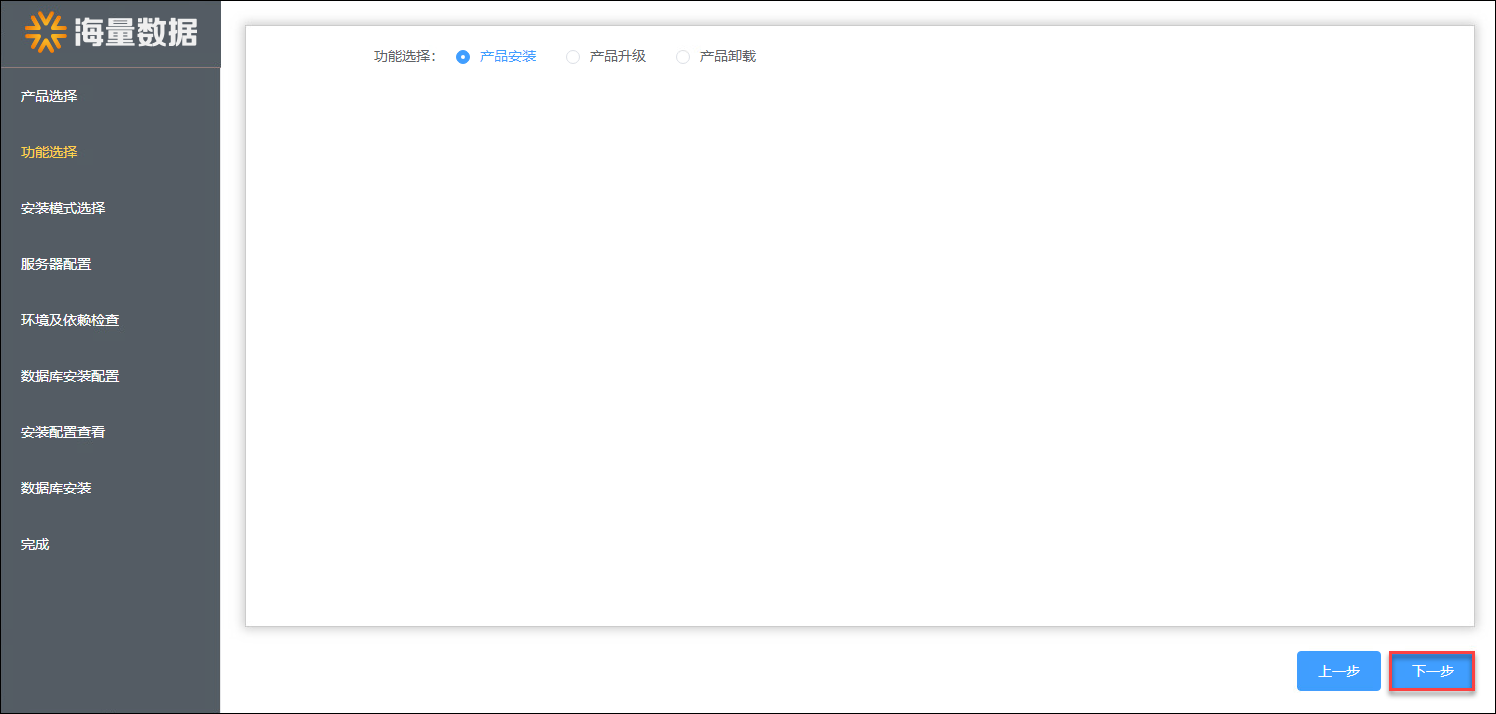Image resolution: width=1496 pixels, height=714 pixels.
Task: Open 数据库安装配置 sidebar item
Action: (x=70, y=376)
